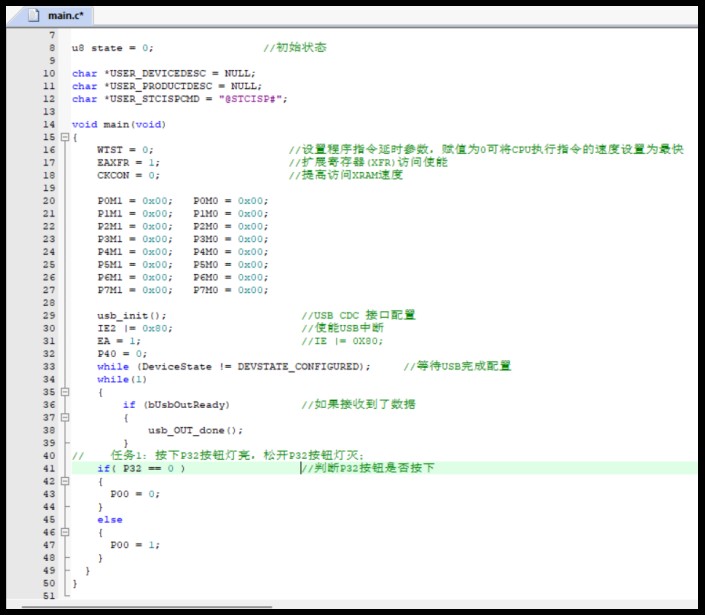
Task: Click line number 41 in the gutter
Action: click(49, 468)
